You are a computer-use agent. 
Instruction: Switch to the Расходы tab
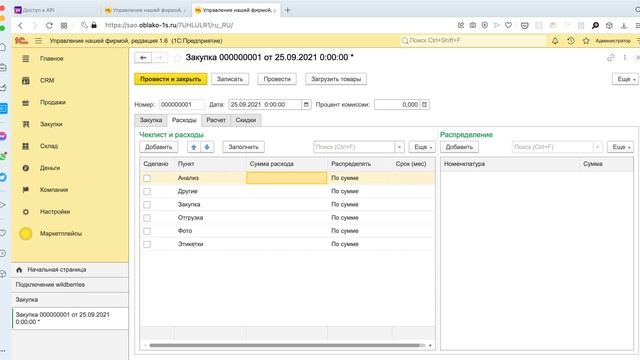click(x=184, y=120)
